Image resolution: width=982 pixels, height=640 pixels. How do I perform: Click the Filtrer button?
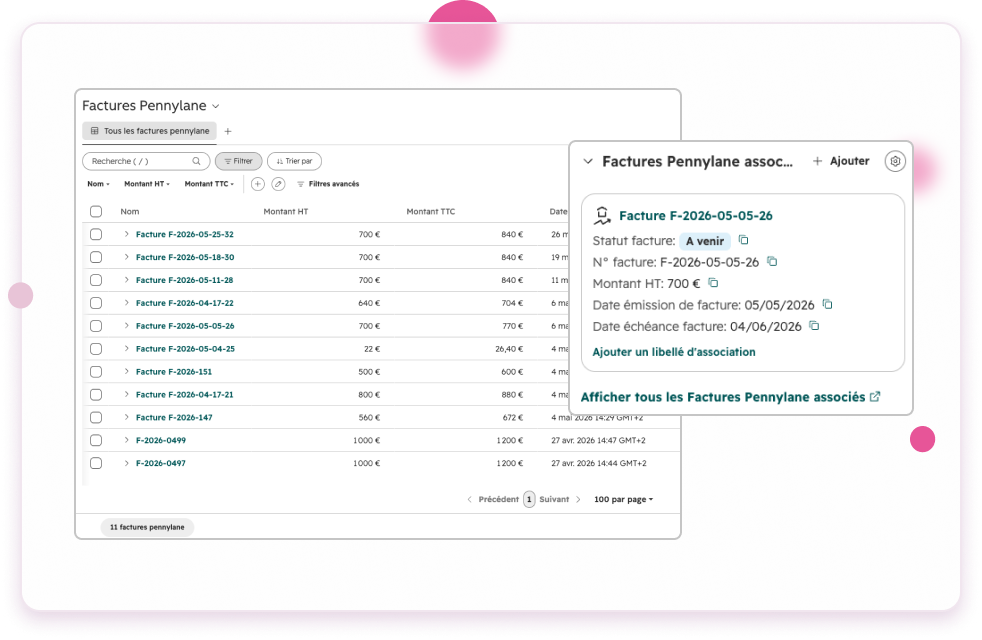[239, 161]
